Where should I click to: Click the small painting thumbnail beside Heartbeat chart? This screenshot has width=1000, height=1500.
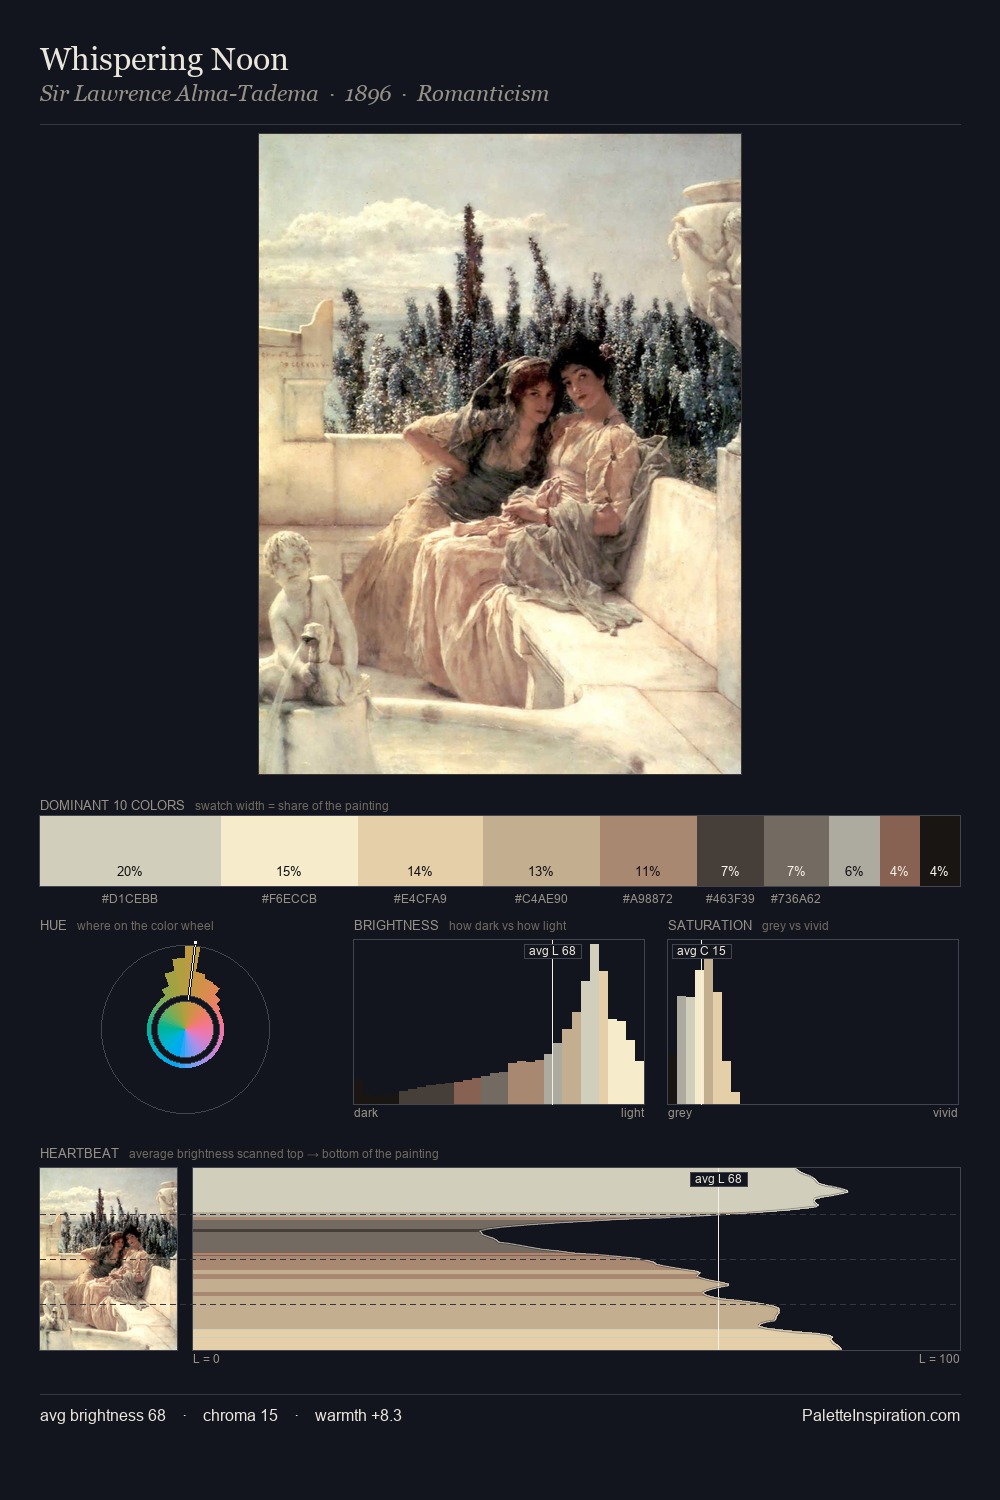[x=108, y=1259]
